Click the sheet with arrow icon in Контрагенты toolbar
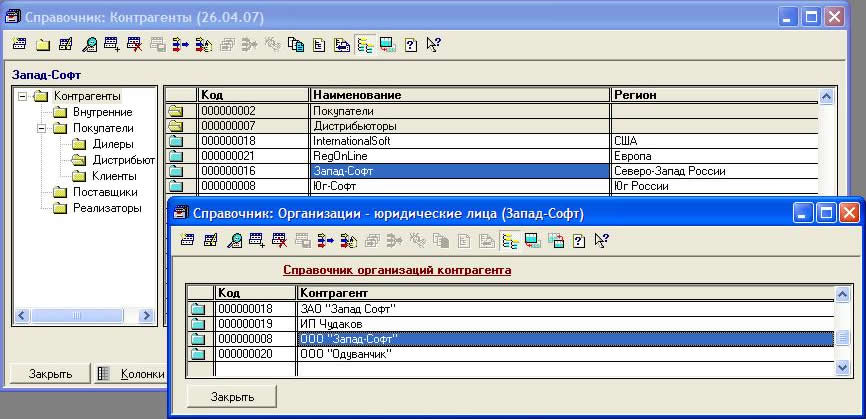The width and height of the screenshot is (866, 419). (342, 45)
